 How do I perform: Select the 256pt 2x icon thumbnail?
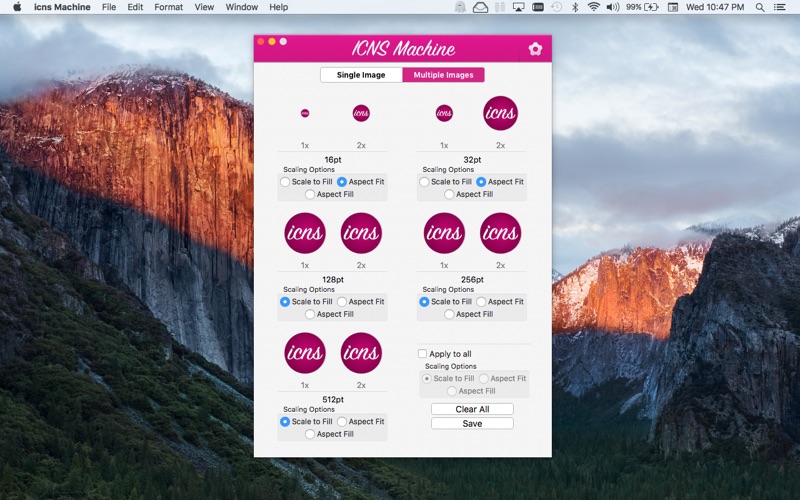click(x=501, y=233)
